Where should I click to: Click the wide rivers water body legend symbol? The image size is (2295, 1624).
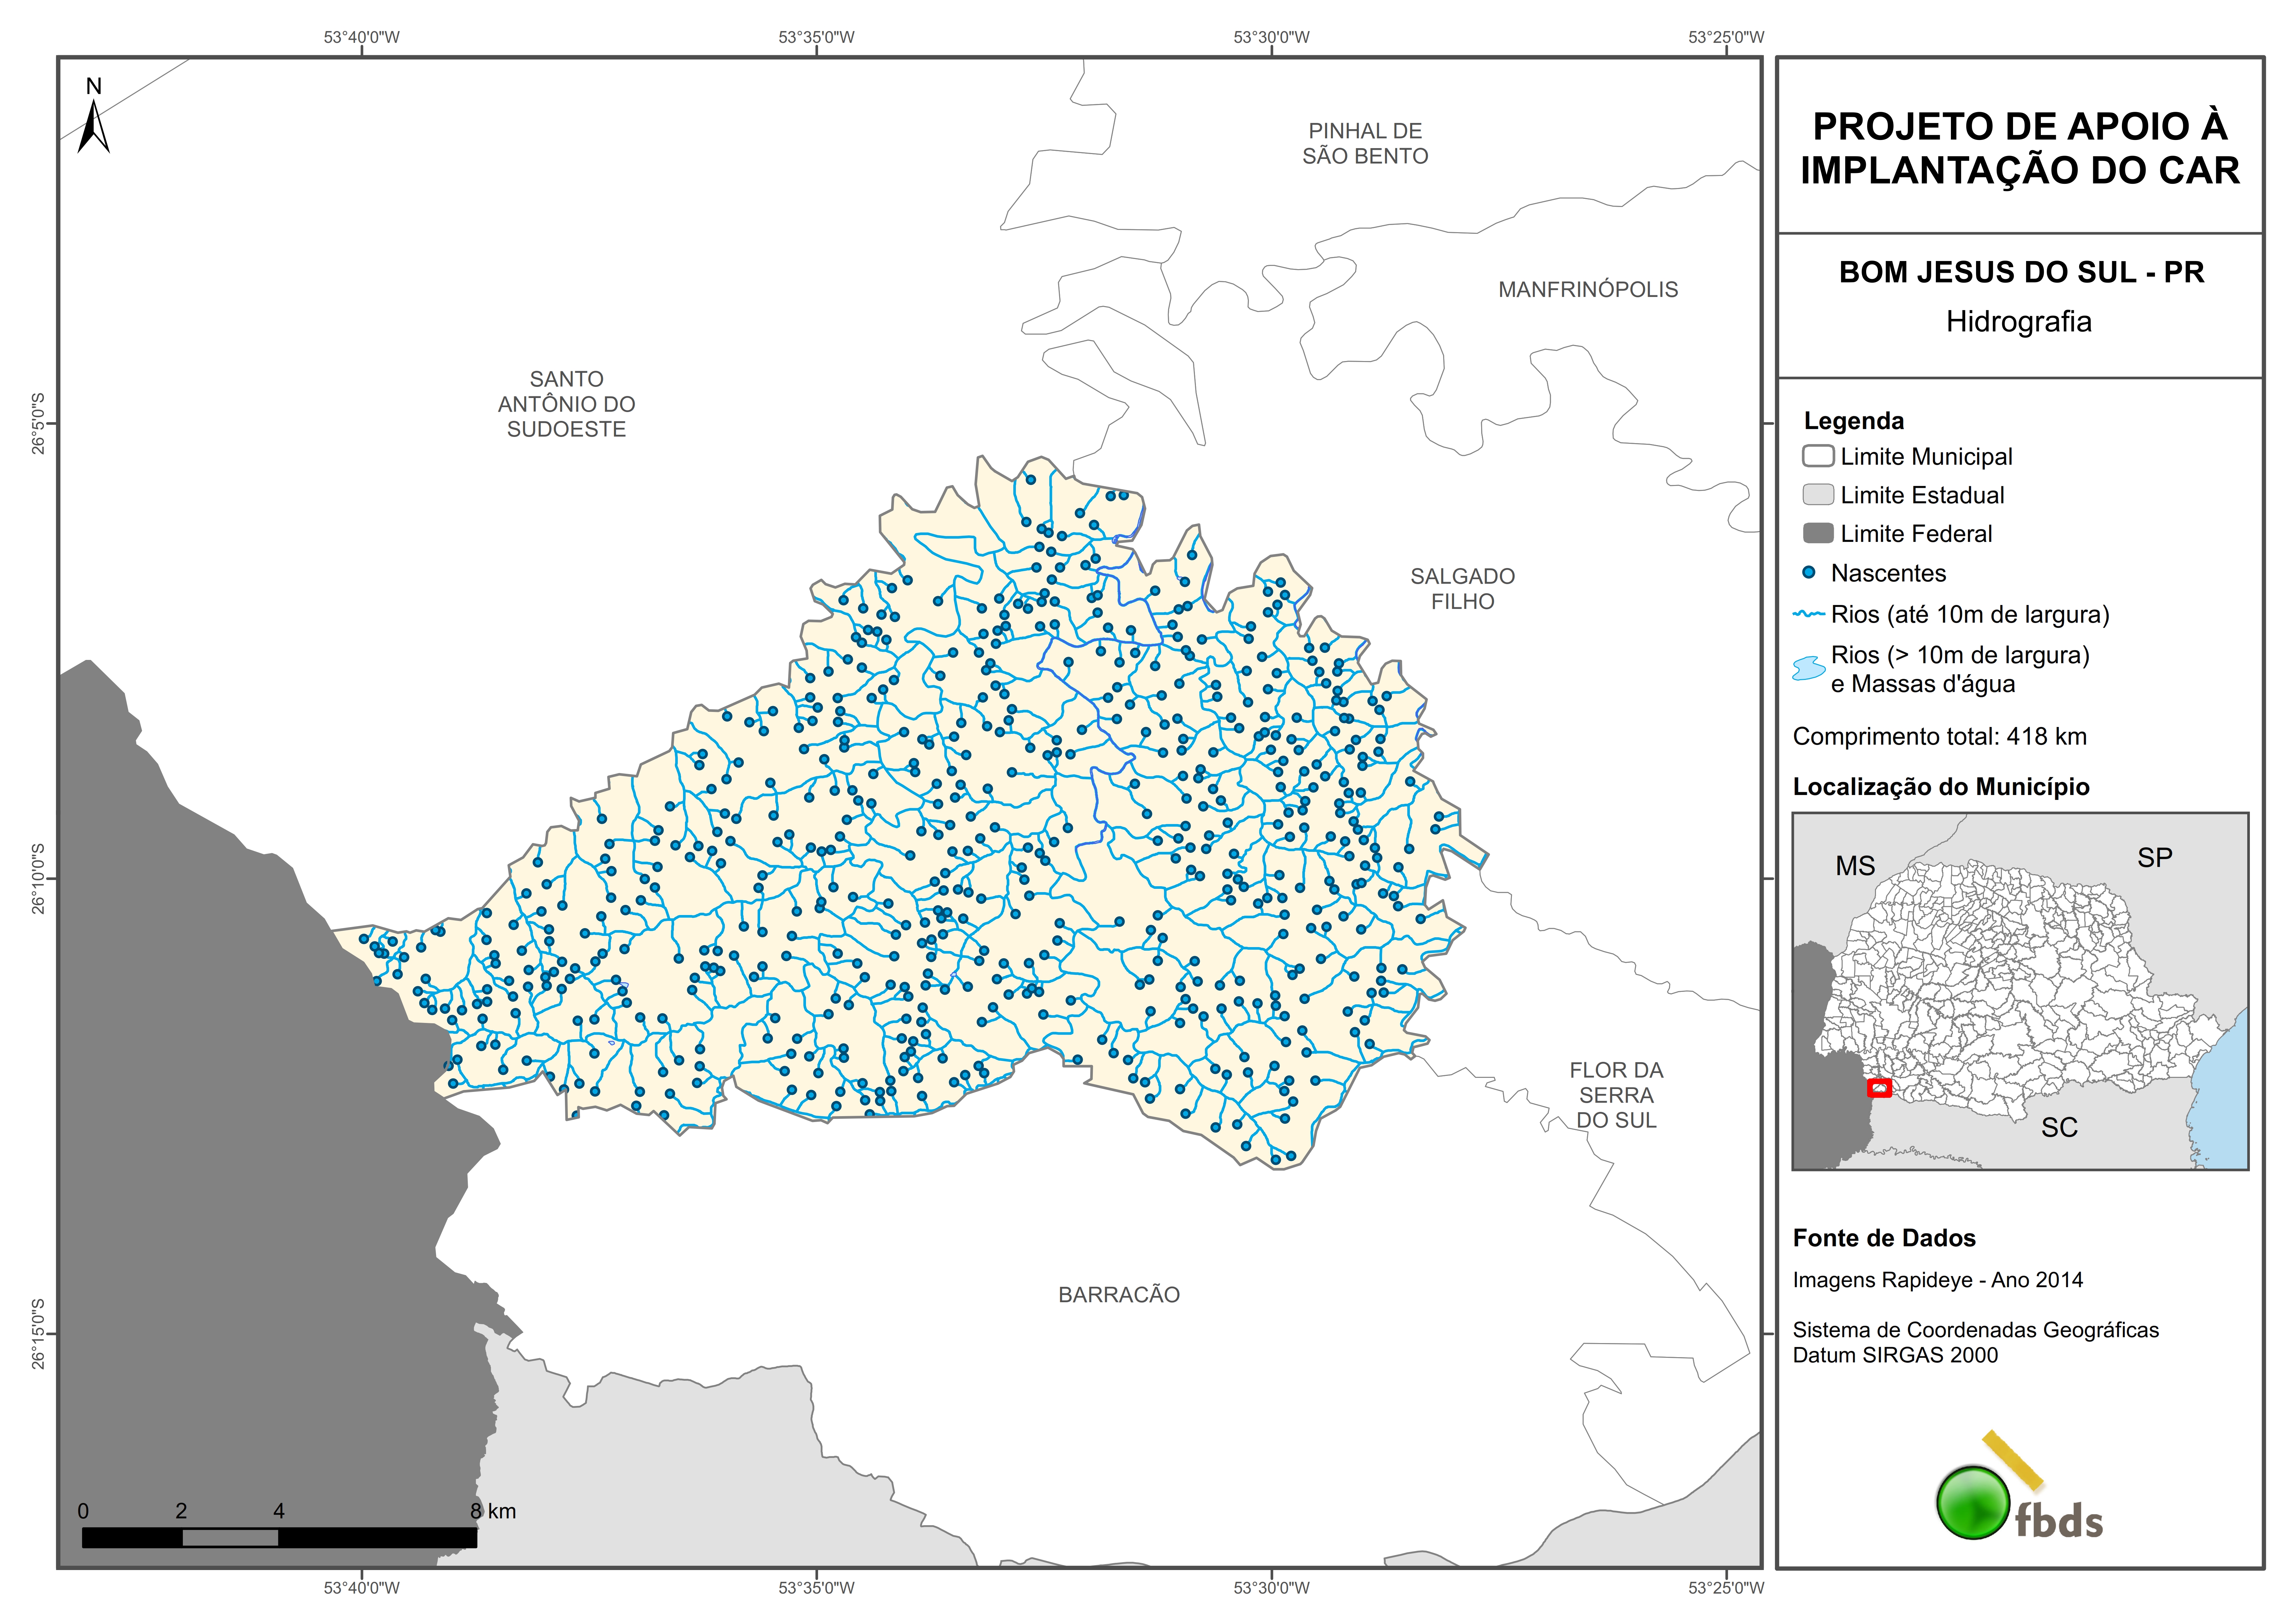[1809, 668]
